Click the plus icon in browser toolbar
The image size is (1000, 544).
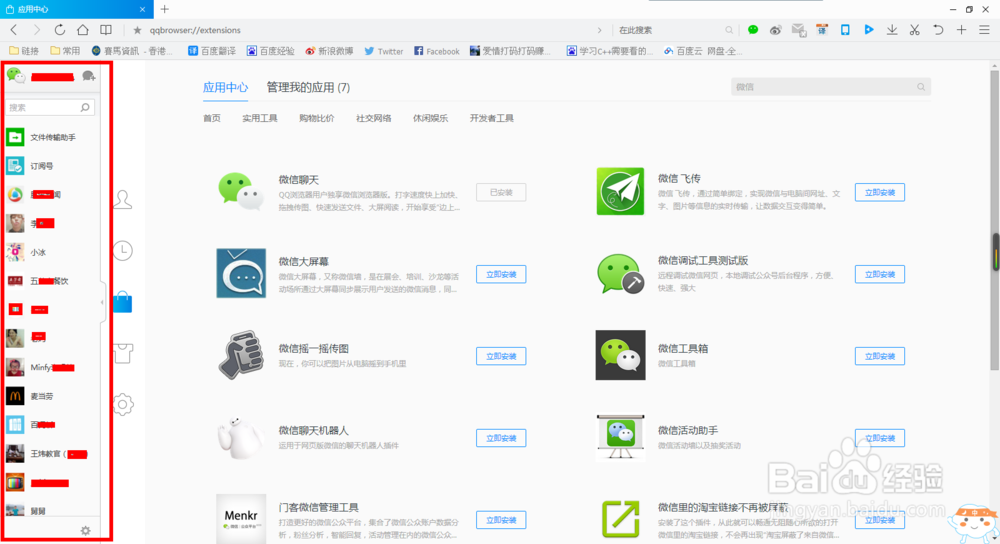pos(961,30)
